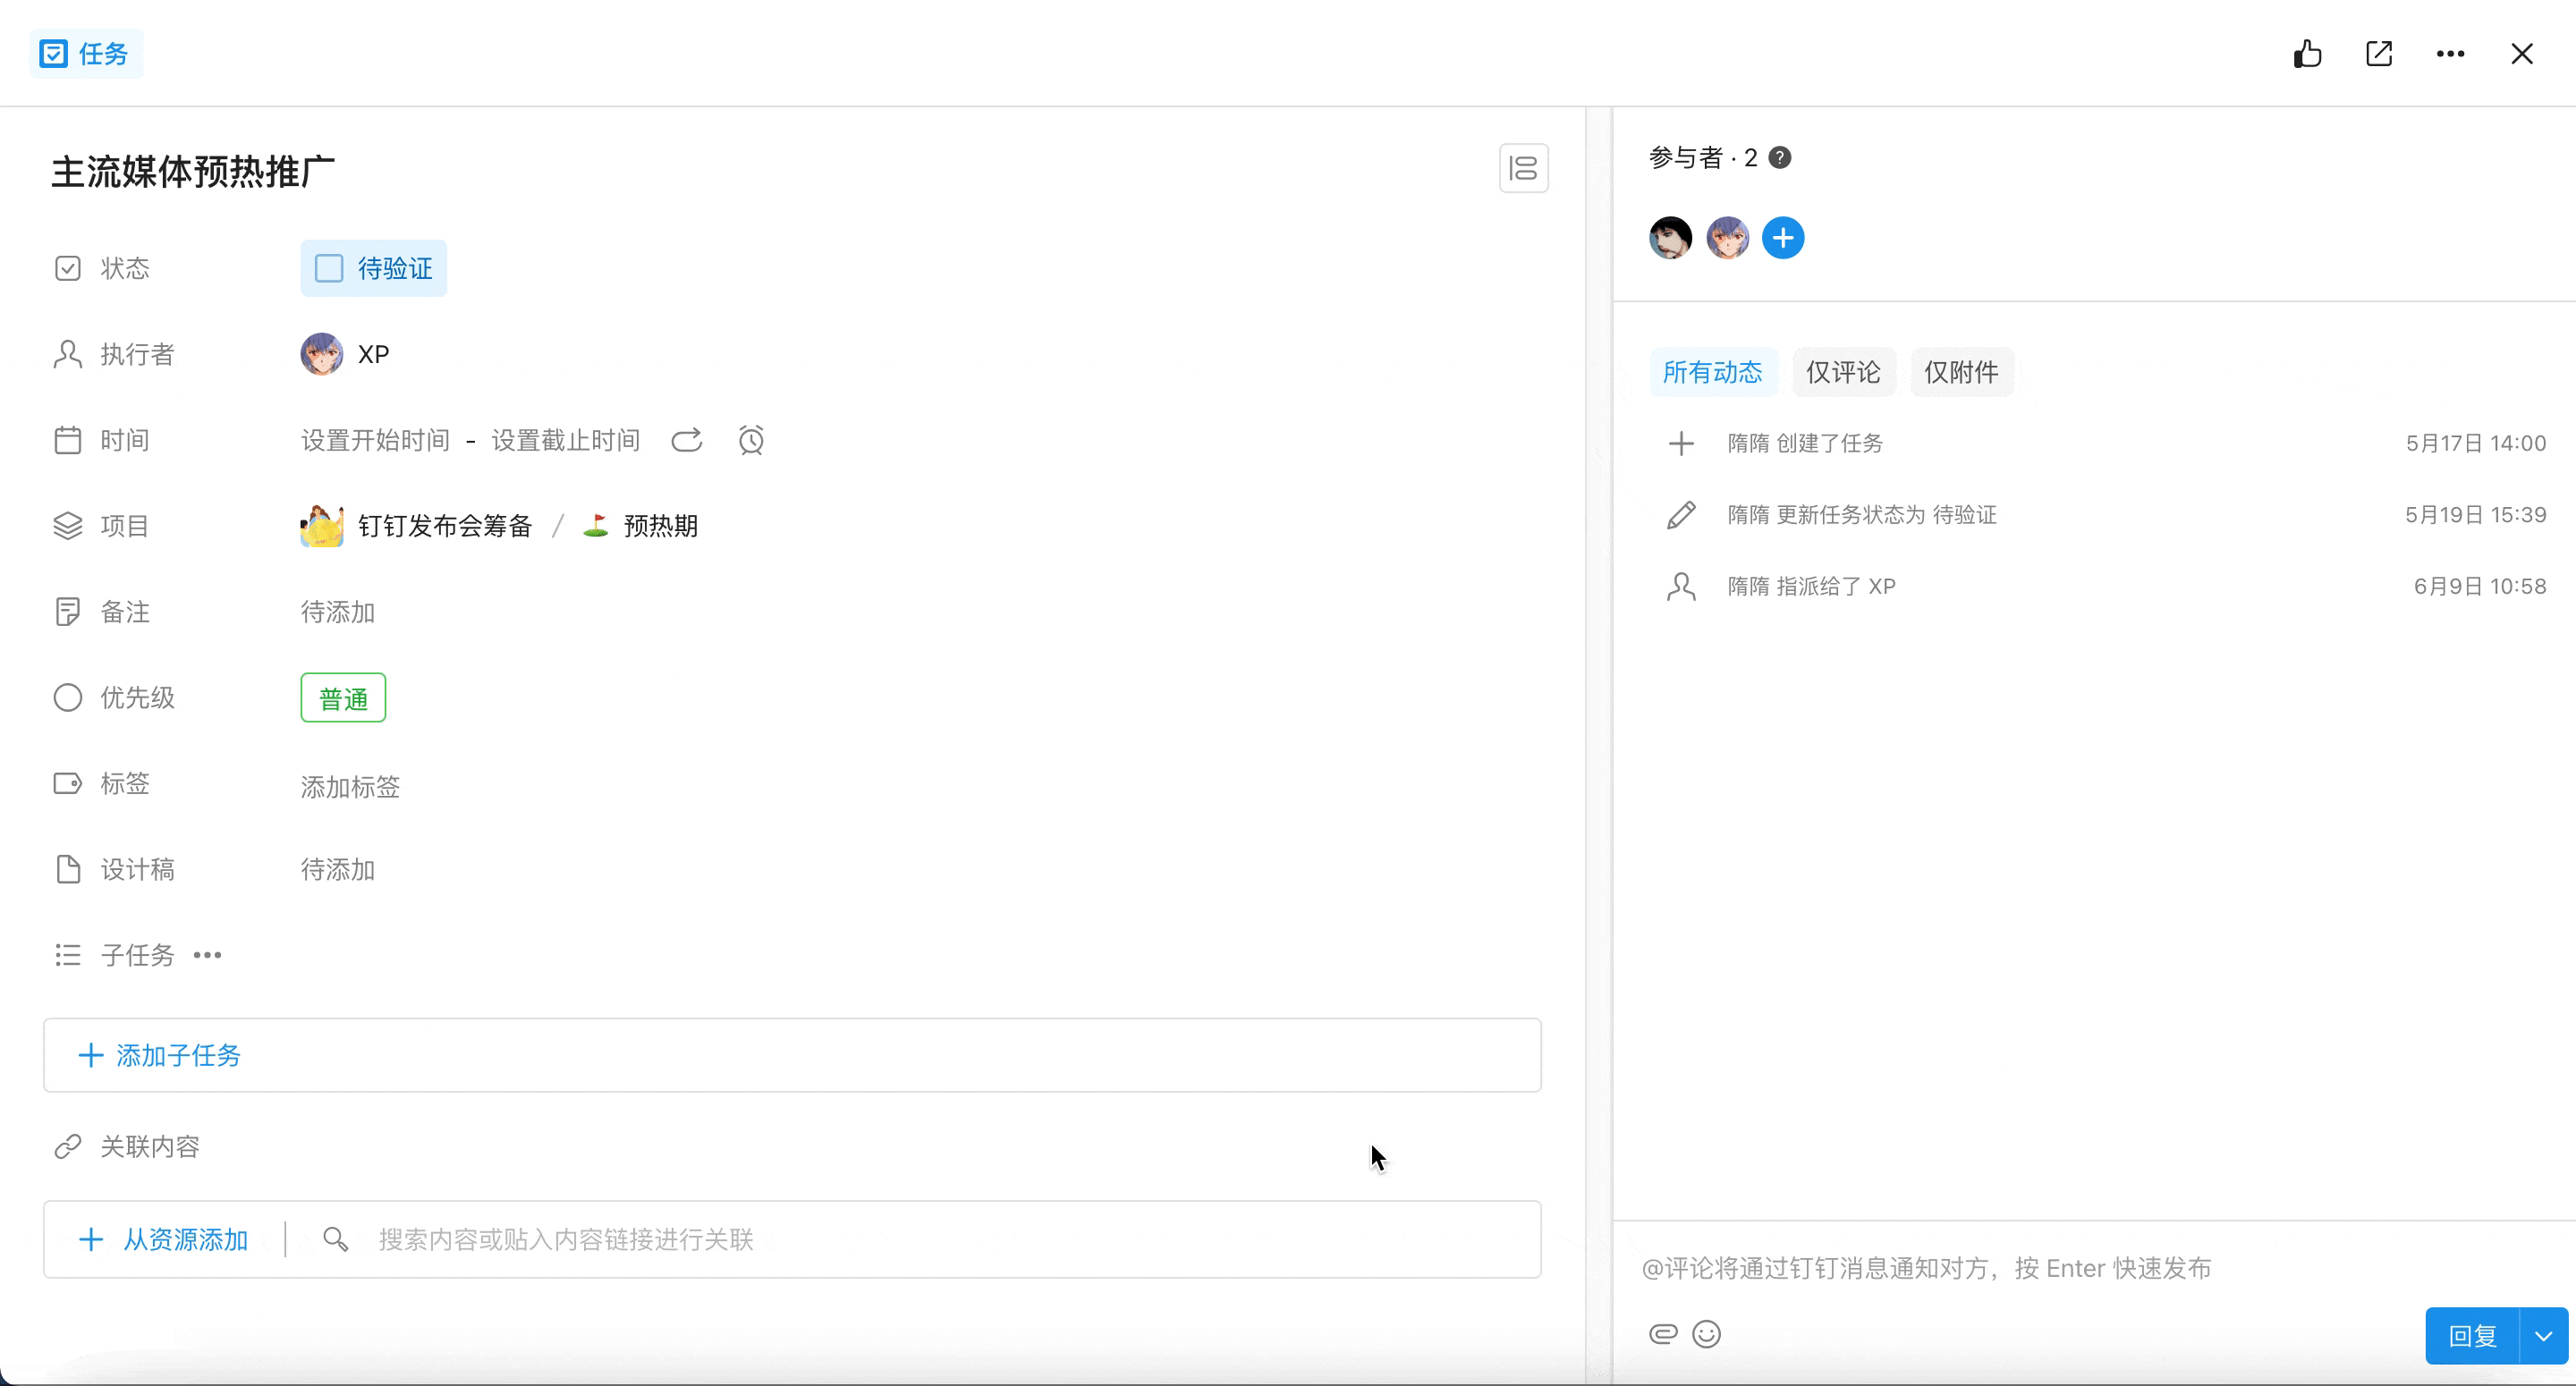Click the alarm reminder icon

pos(751,440)
